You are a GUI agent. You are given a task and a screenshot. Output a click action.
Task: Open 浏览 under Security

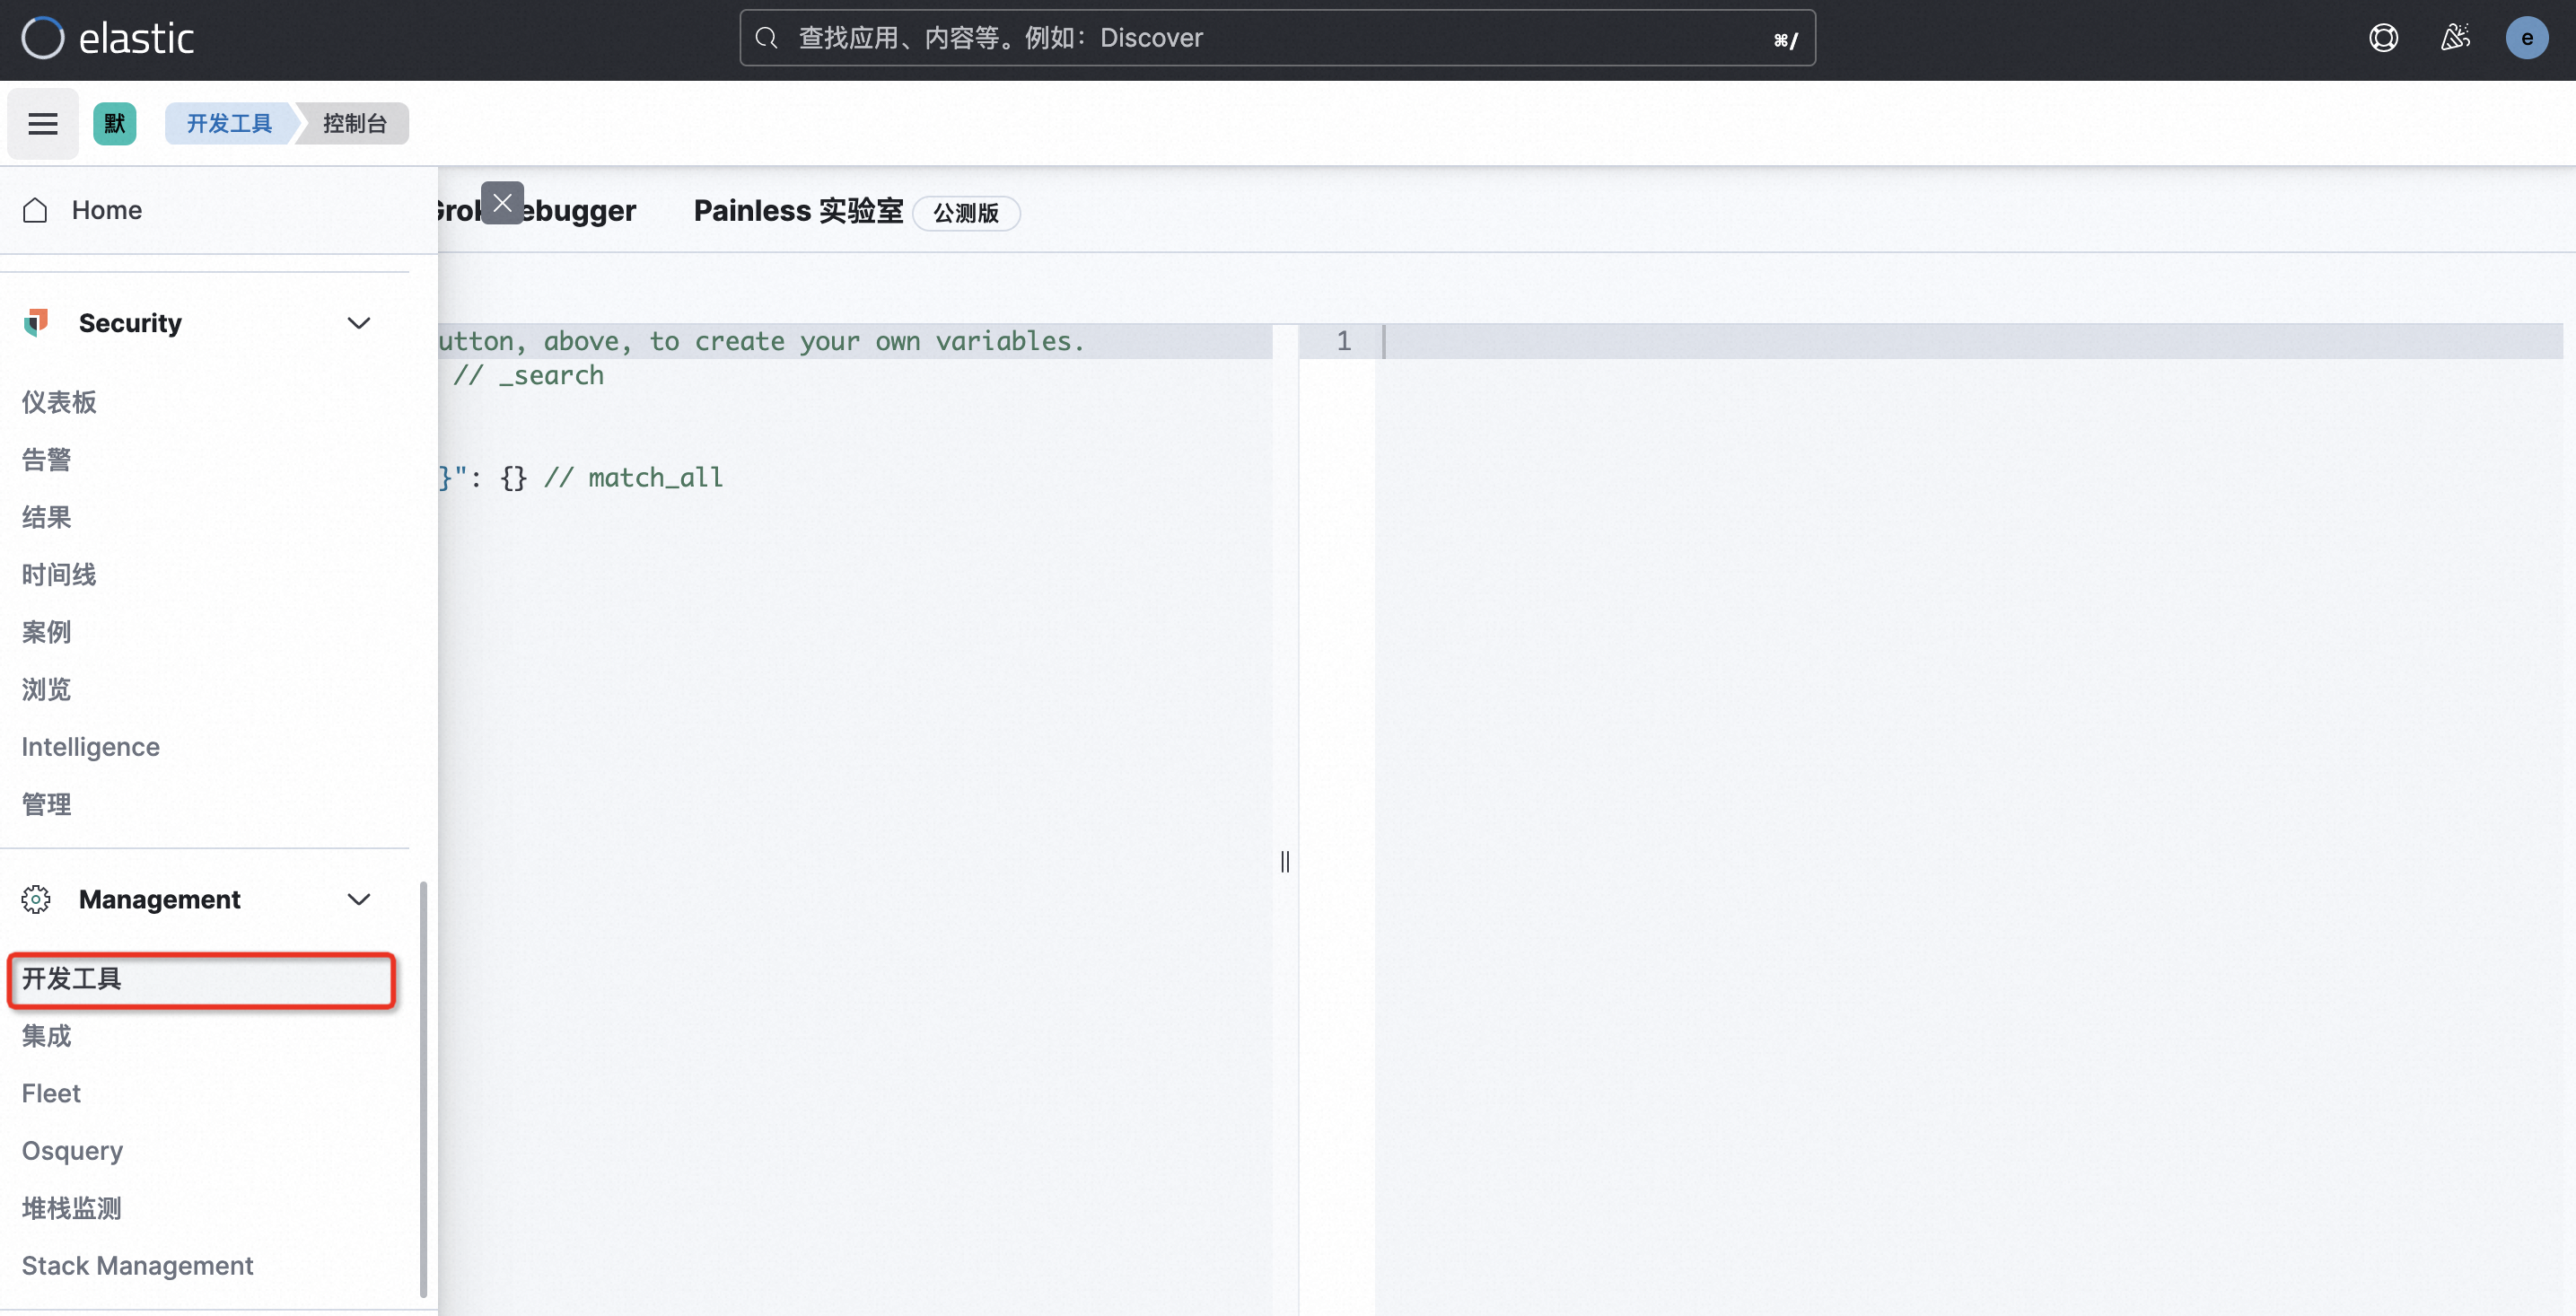click(x=47, y=689)
